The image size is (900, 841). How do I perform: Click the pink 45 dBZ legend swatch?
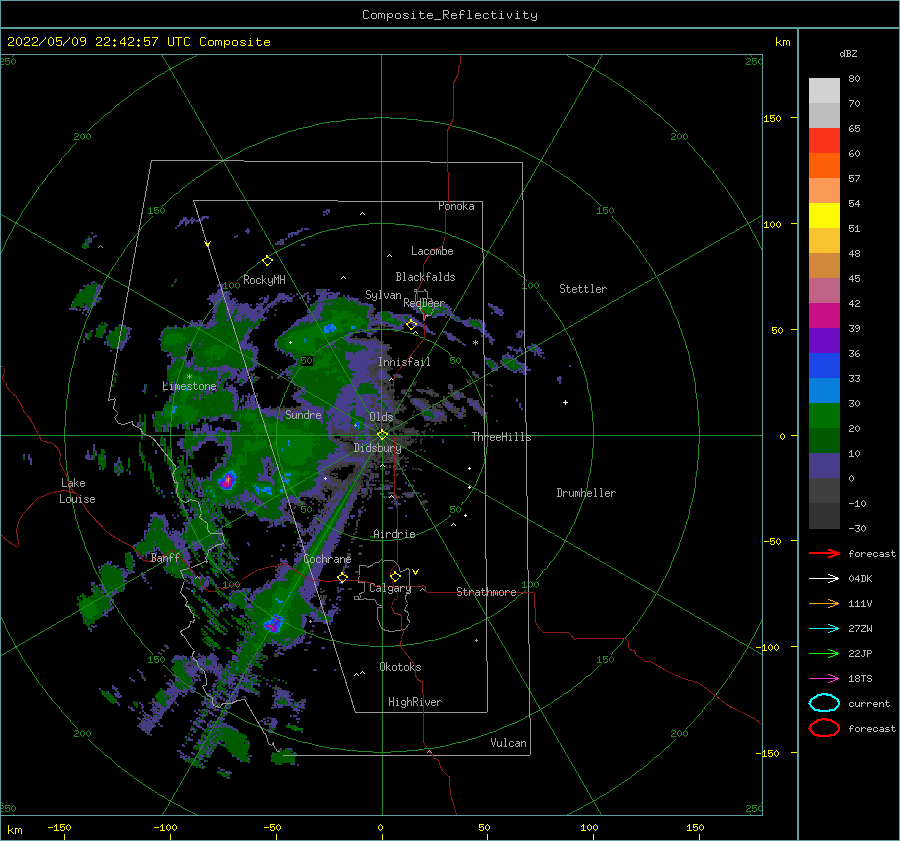click(x=824, y=290)
